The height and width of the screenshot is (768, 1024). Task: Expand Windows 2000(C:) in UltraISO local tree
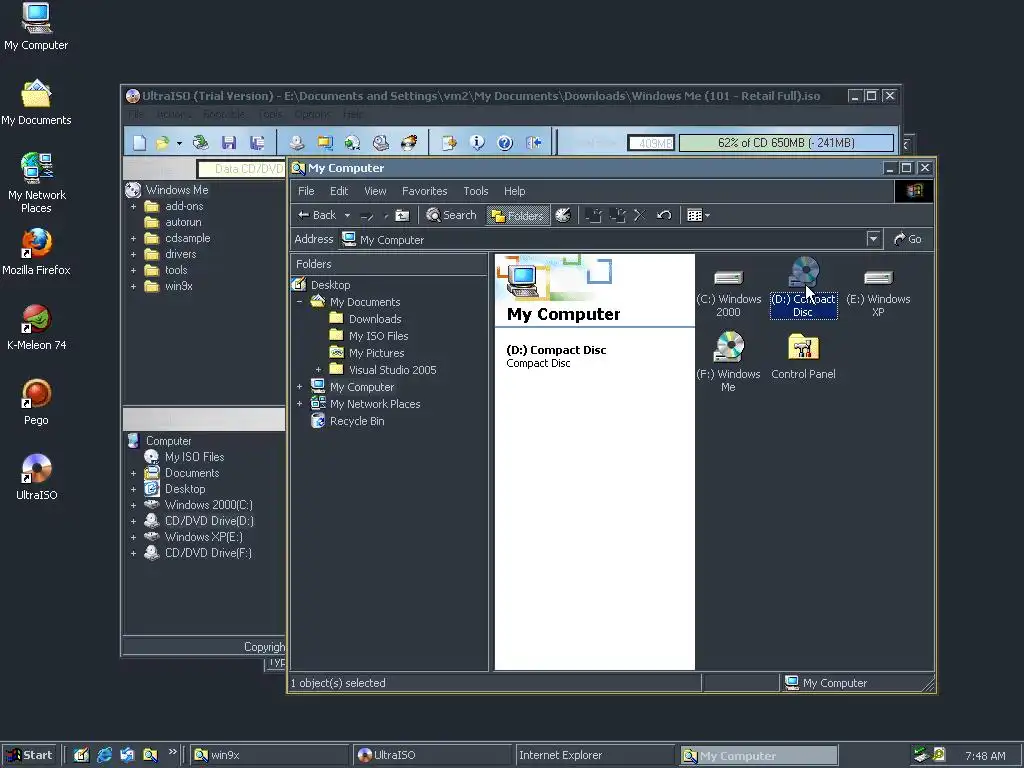tap(133, 505)
